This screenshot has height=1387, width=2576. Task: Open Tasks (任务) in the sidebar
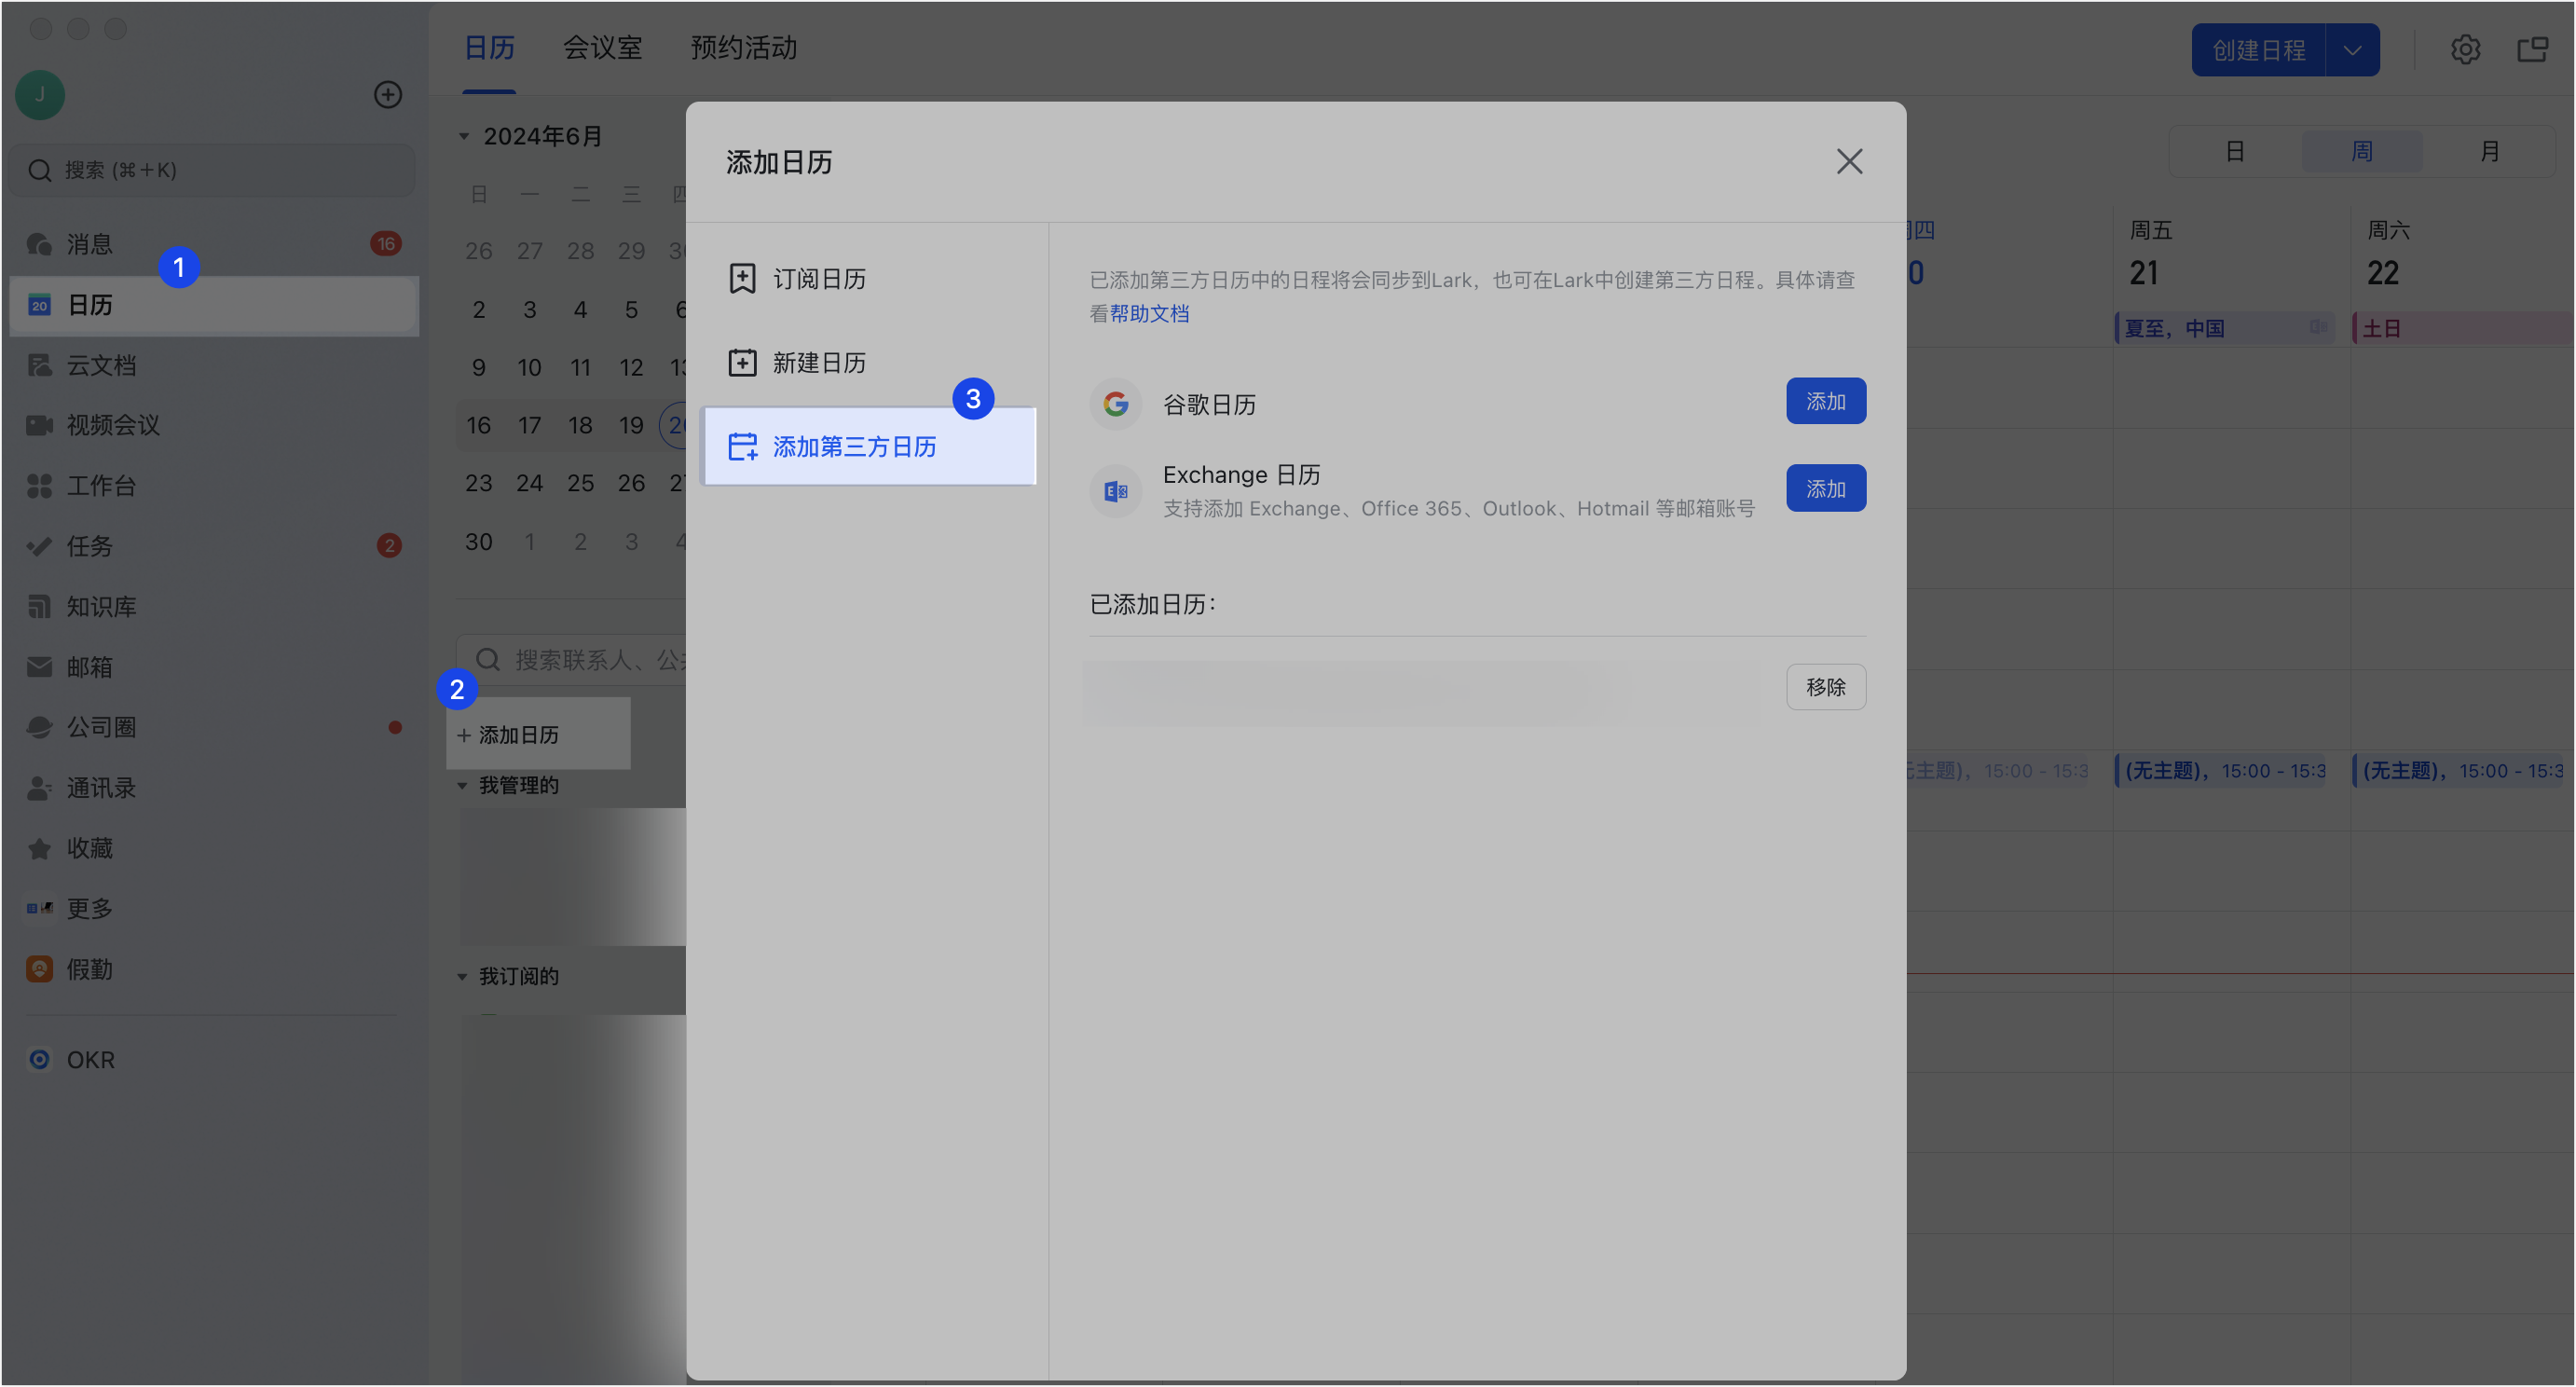(213, 546)
